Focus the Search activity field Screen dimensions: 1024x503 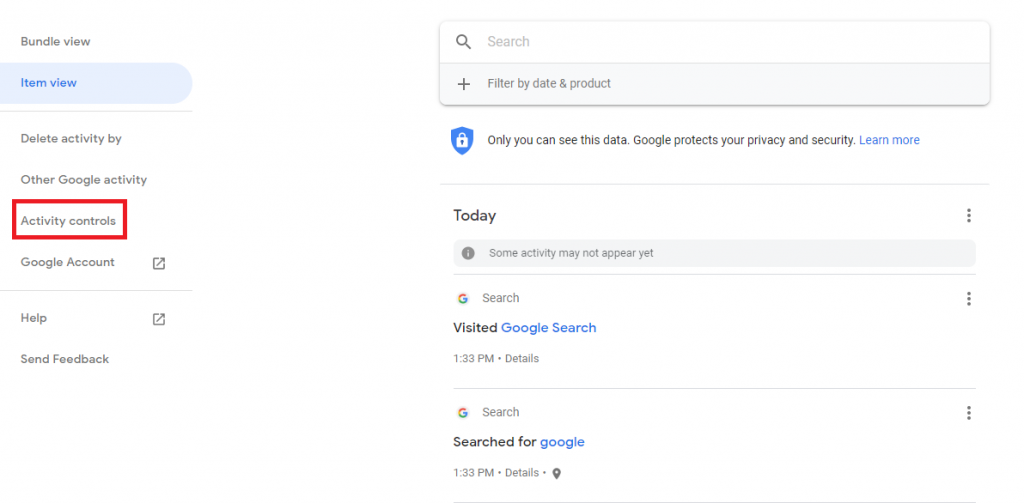(x=714, y=42)
